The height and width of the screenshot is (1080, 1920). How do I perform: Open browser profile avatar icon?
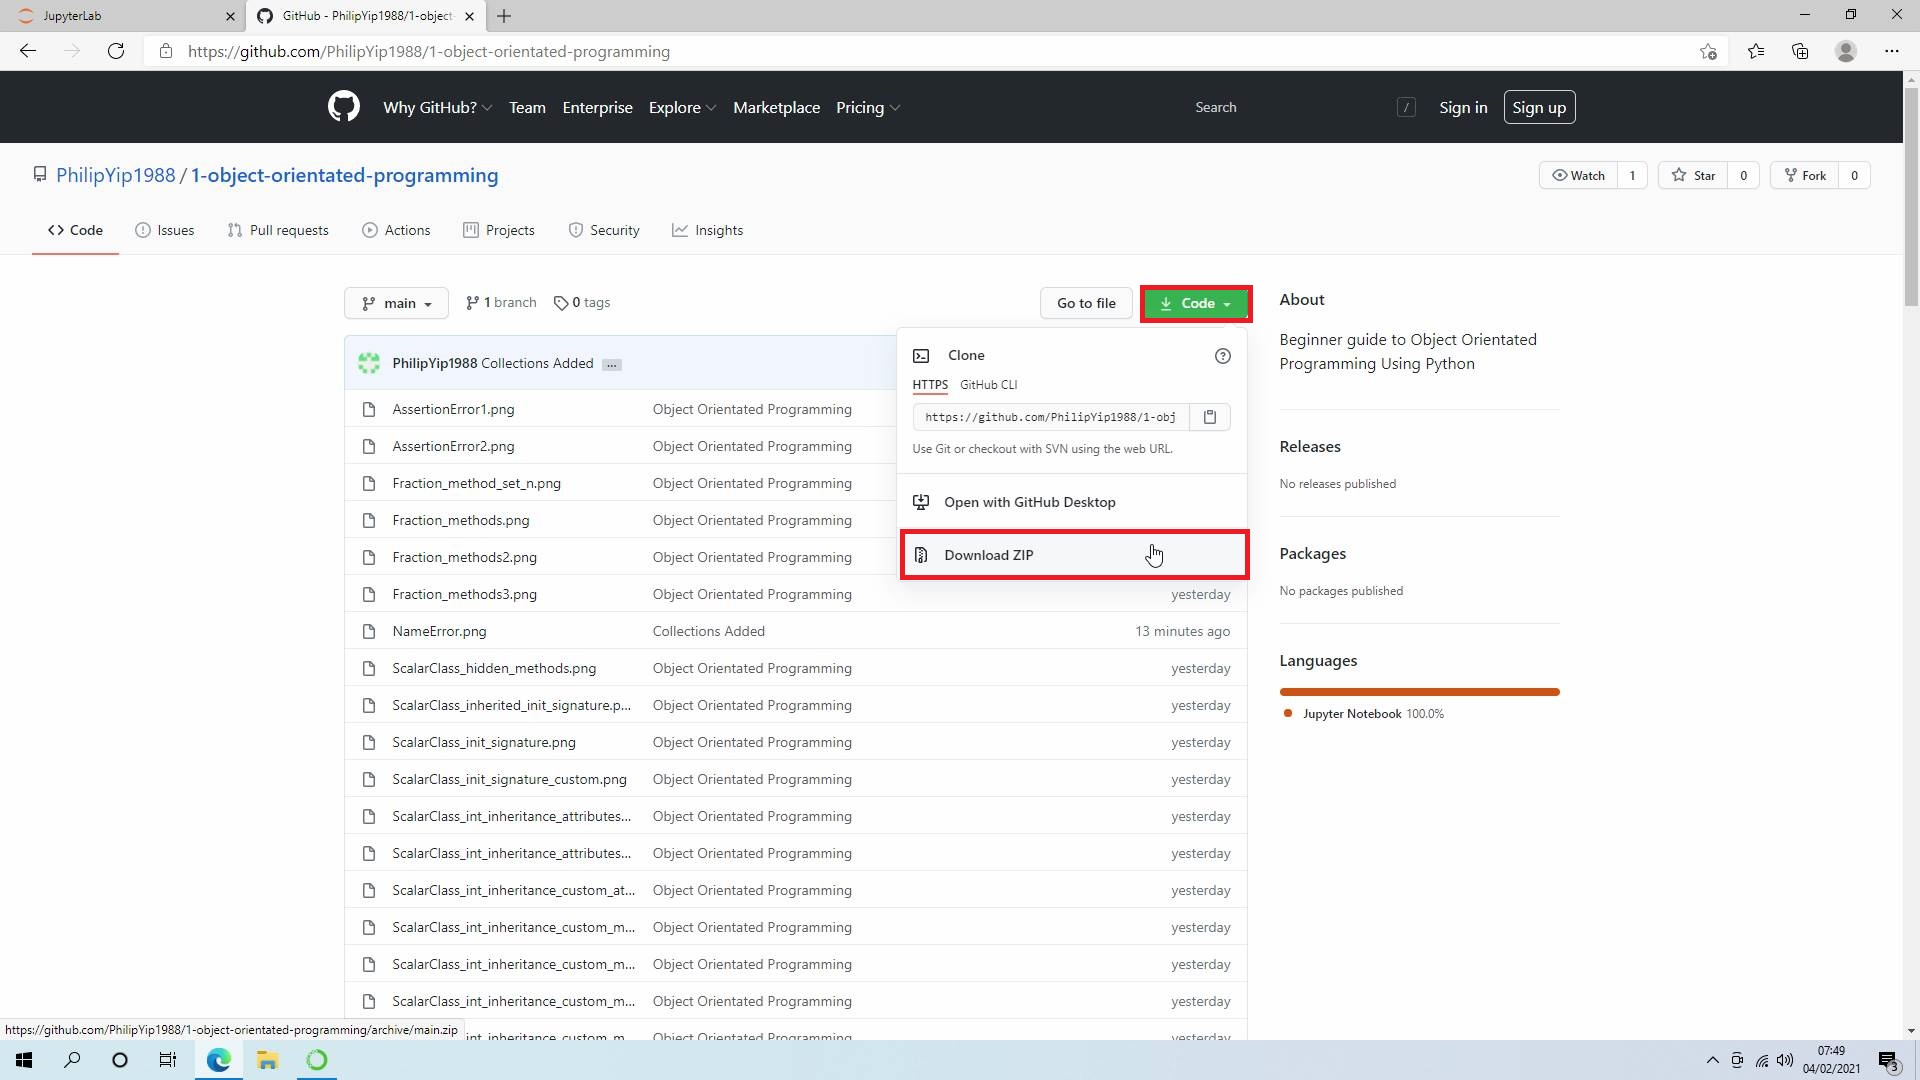(1846, 51)
